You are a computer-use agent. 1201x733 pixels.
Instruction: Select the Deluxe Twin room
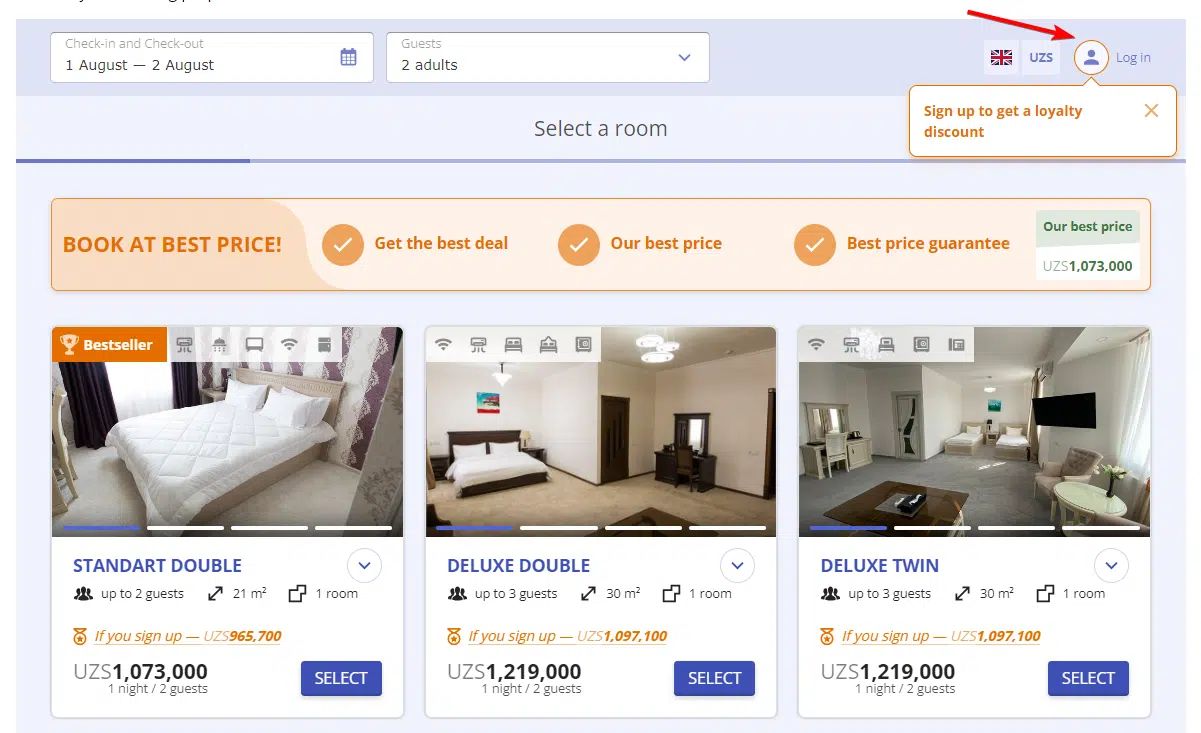(x=1088, y=678)
